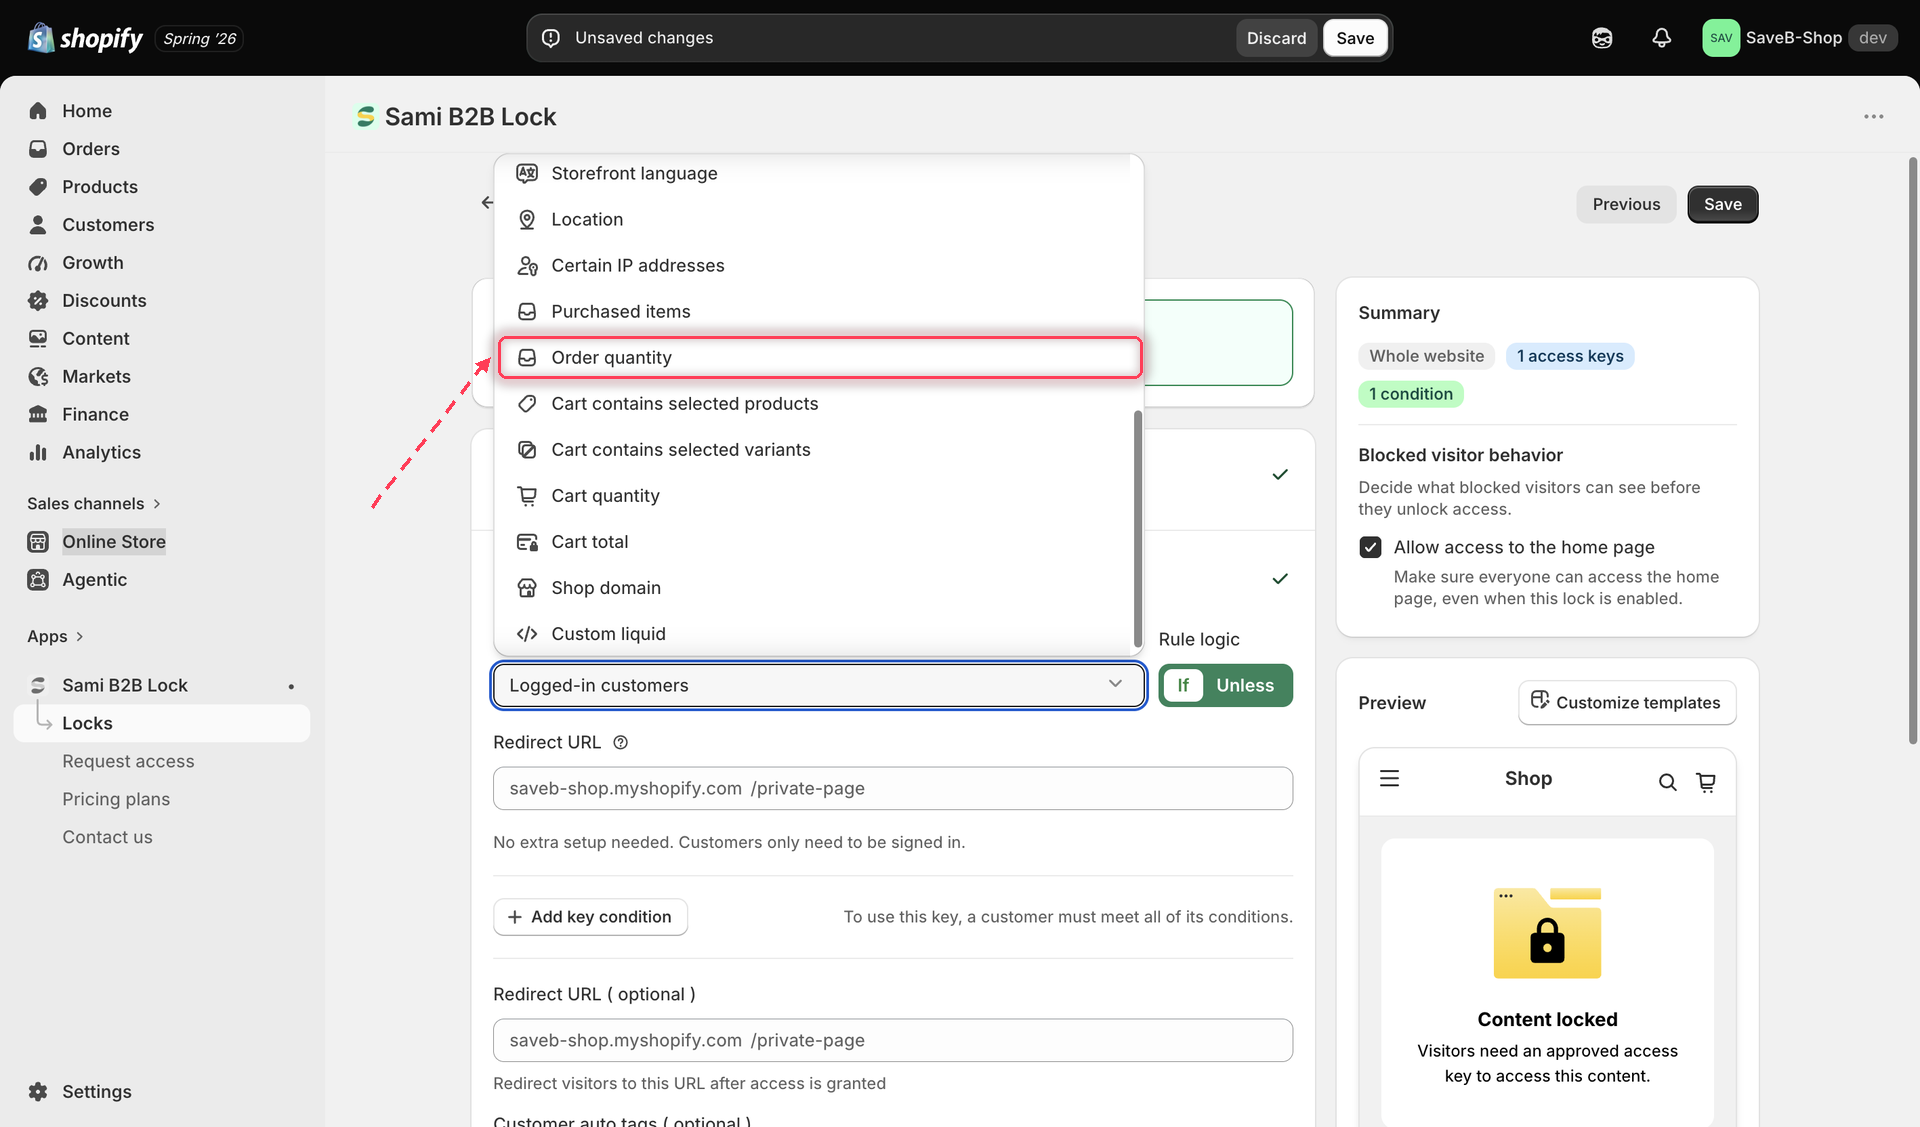Expand the Apps section
This screenshot has height=1127, width=1920.
click(55, 637)
